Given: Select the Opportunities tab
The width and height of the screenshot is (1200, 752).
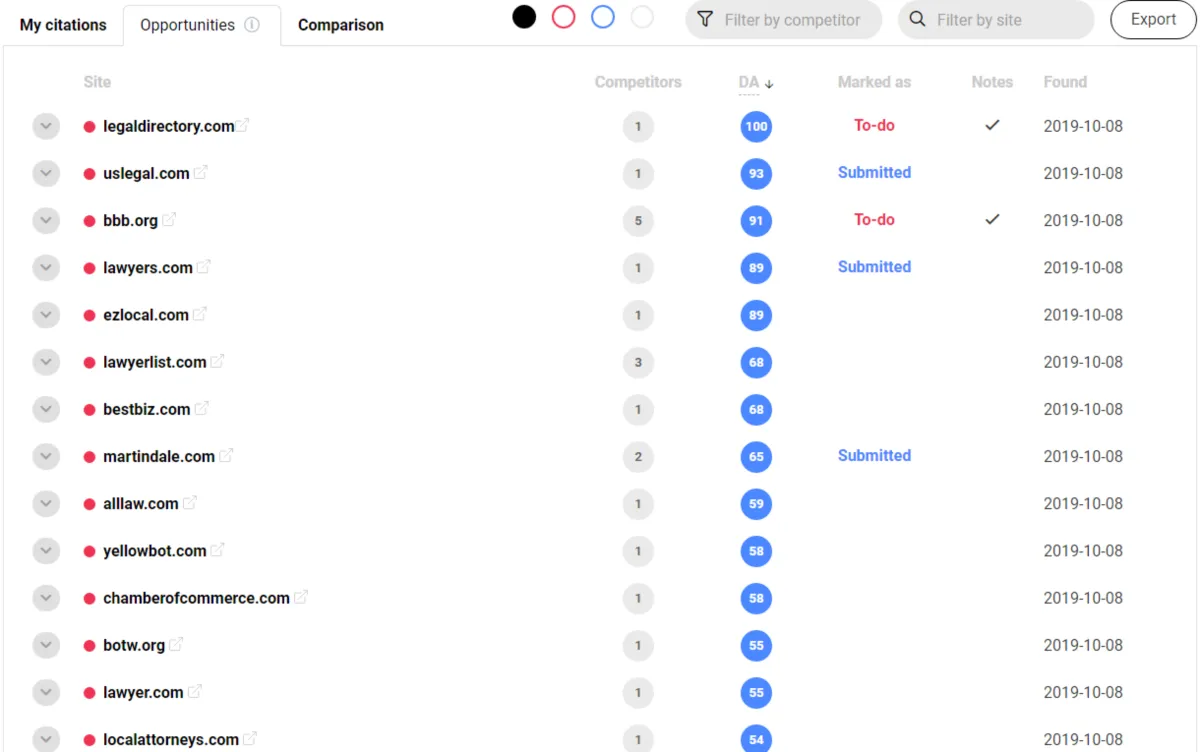Looking at the screenshot, I should tap(201, 25).
